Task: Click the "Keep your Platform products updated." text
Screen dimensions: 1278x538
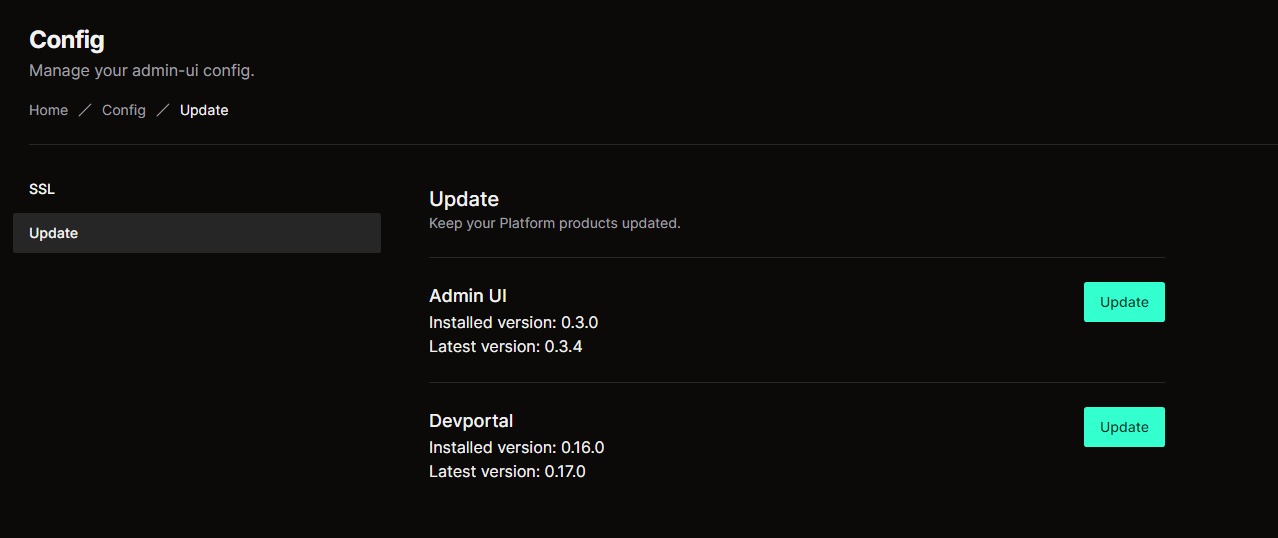Action: tap(554, 223)
